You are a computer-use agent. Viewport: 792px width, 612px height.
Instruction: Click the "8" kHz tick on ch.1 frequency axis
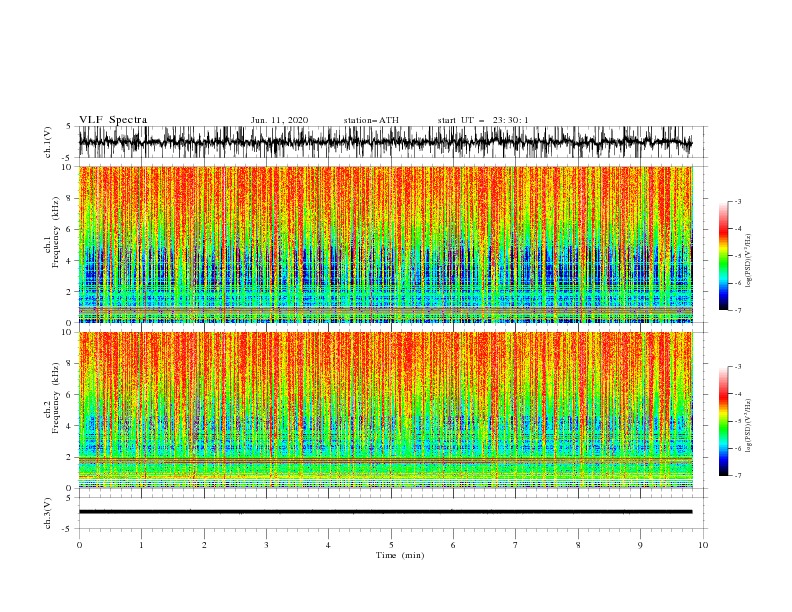pos(70,198)
